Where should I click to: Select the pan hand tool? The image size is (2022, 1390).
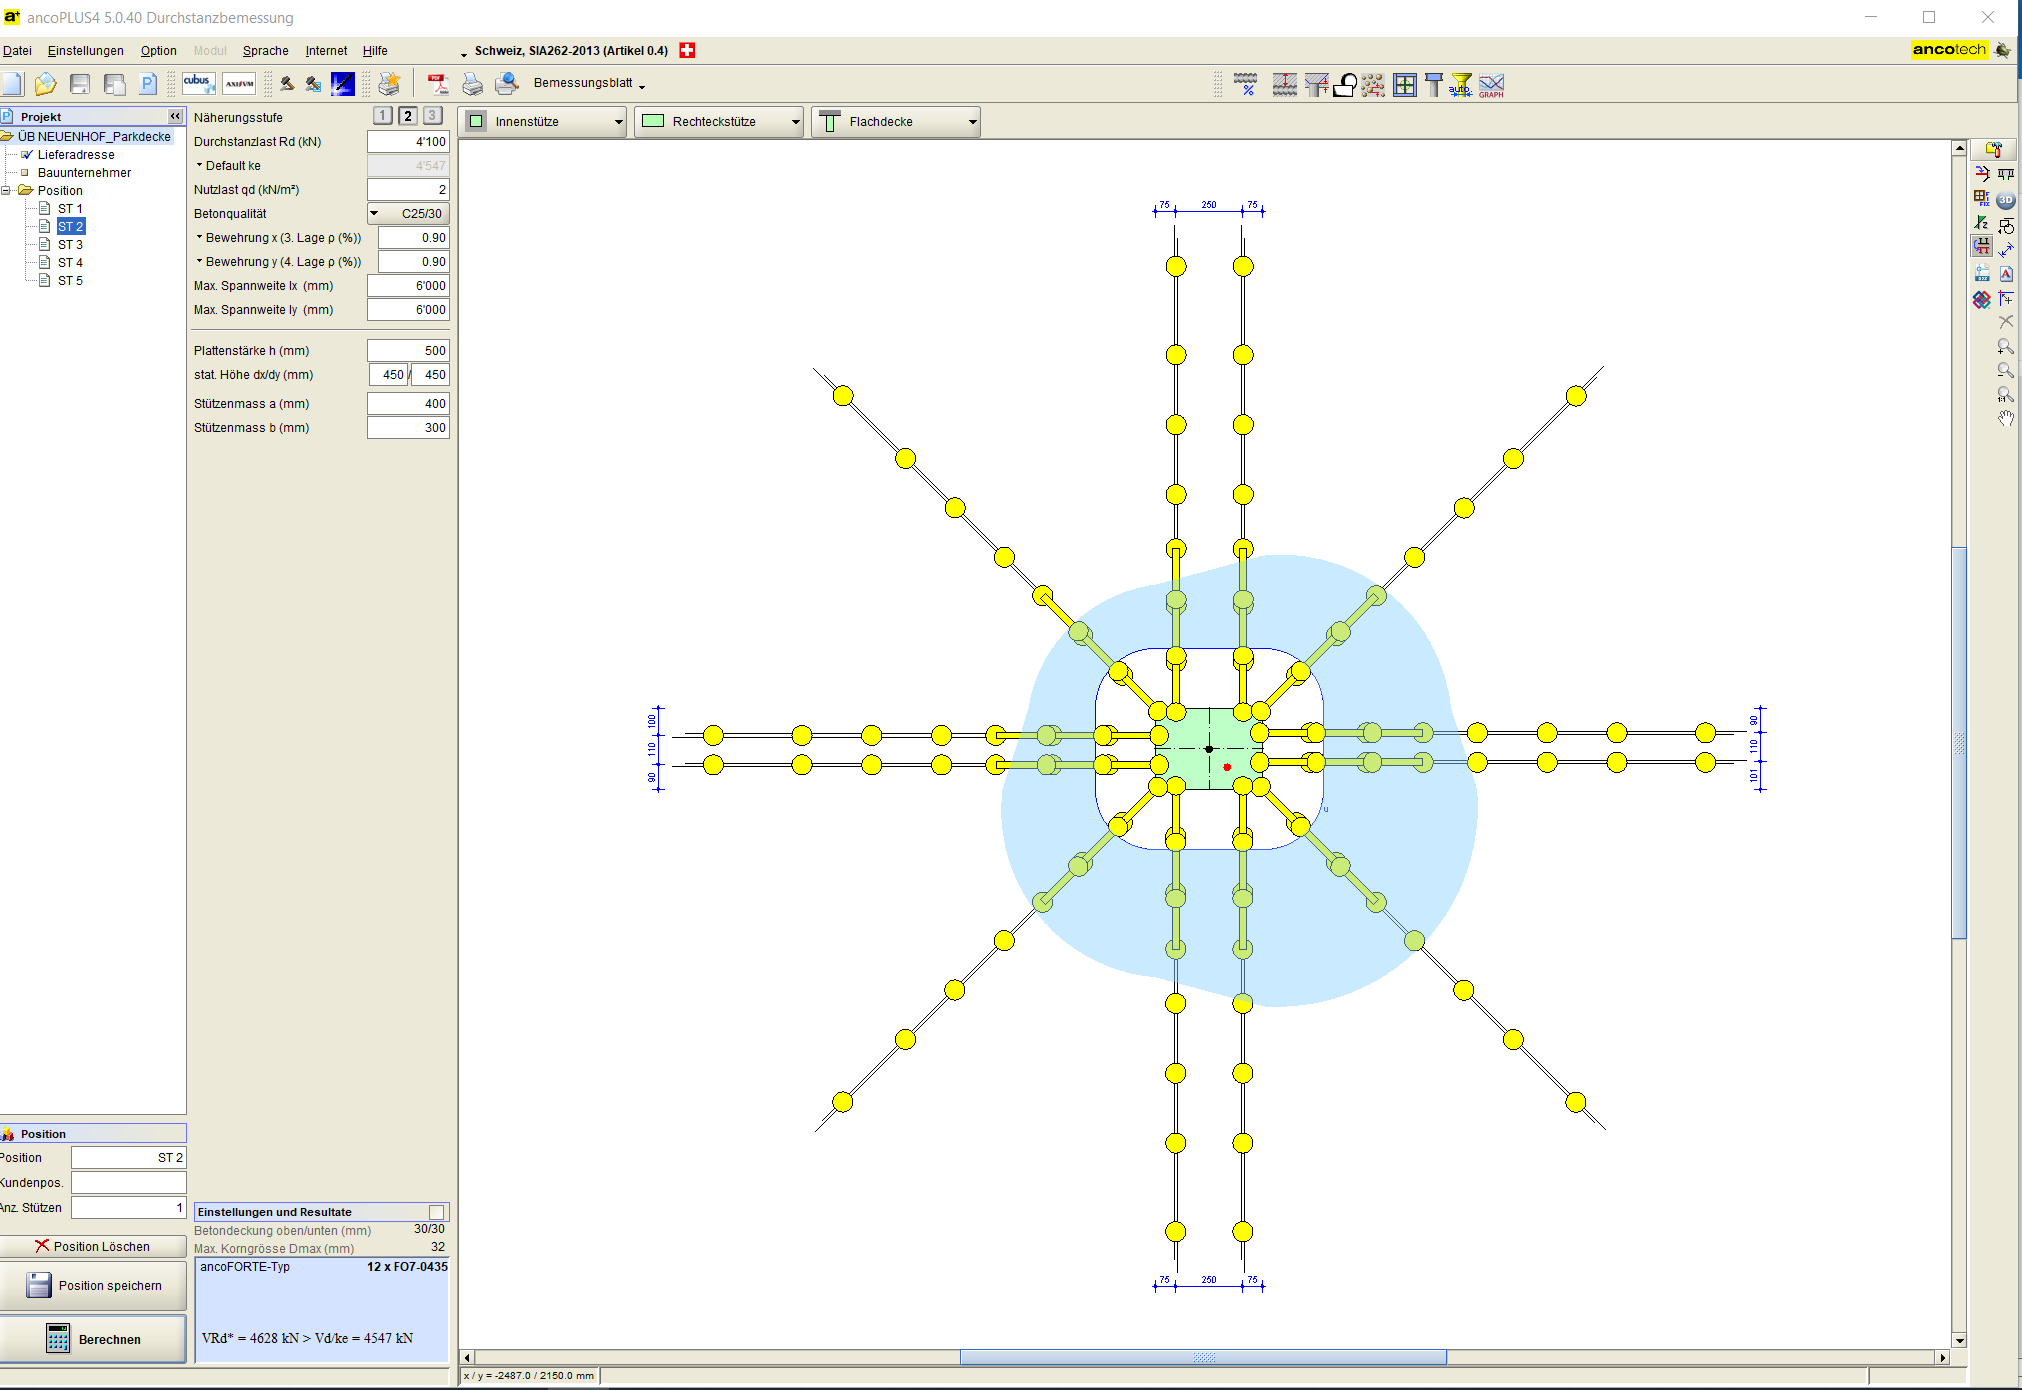click(2005, 419)
